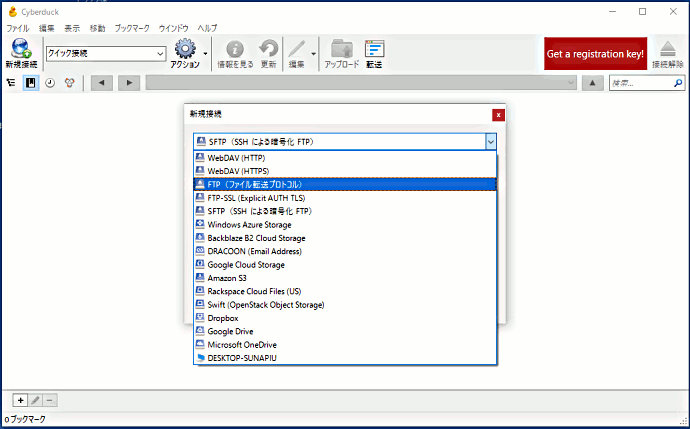The height and width of the screenshot is (429, 690).
Task: Open the ブックマーク menu
Action: pyautogui.click(x=134, y=28)
